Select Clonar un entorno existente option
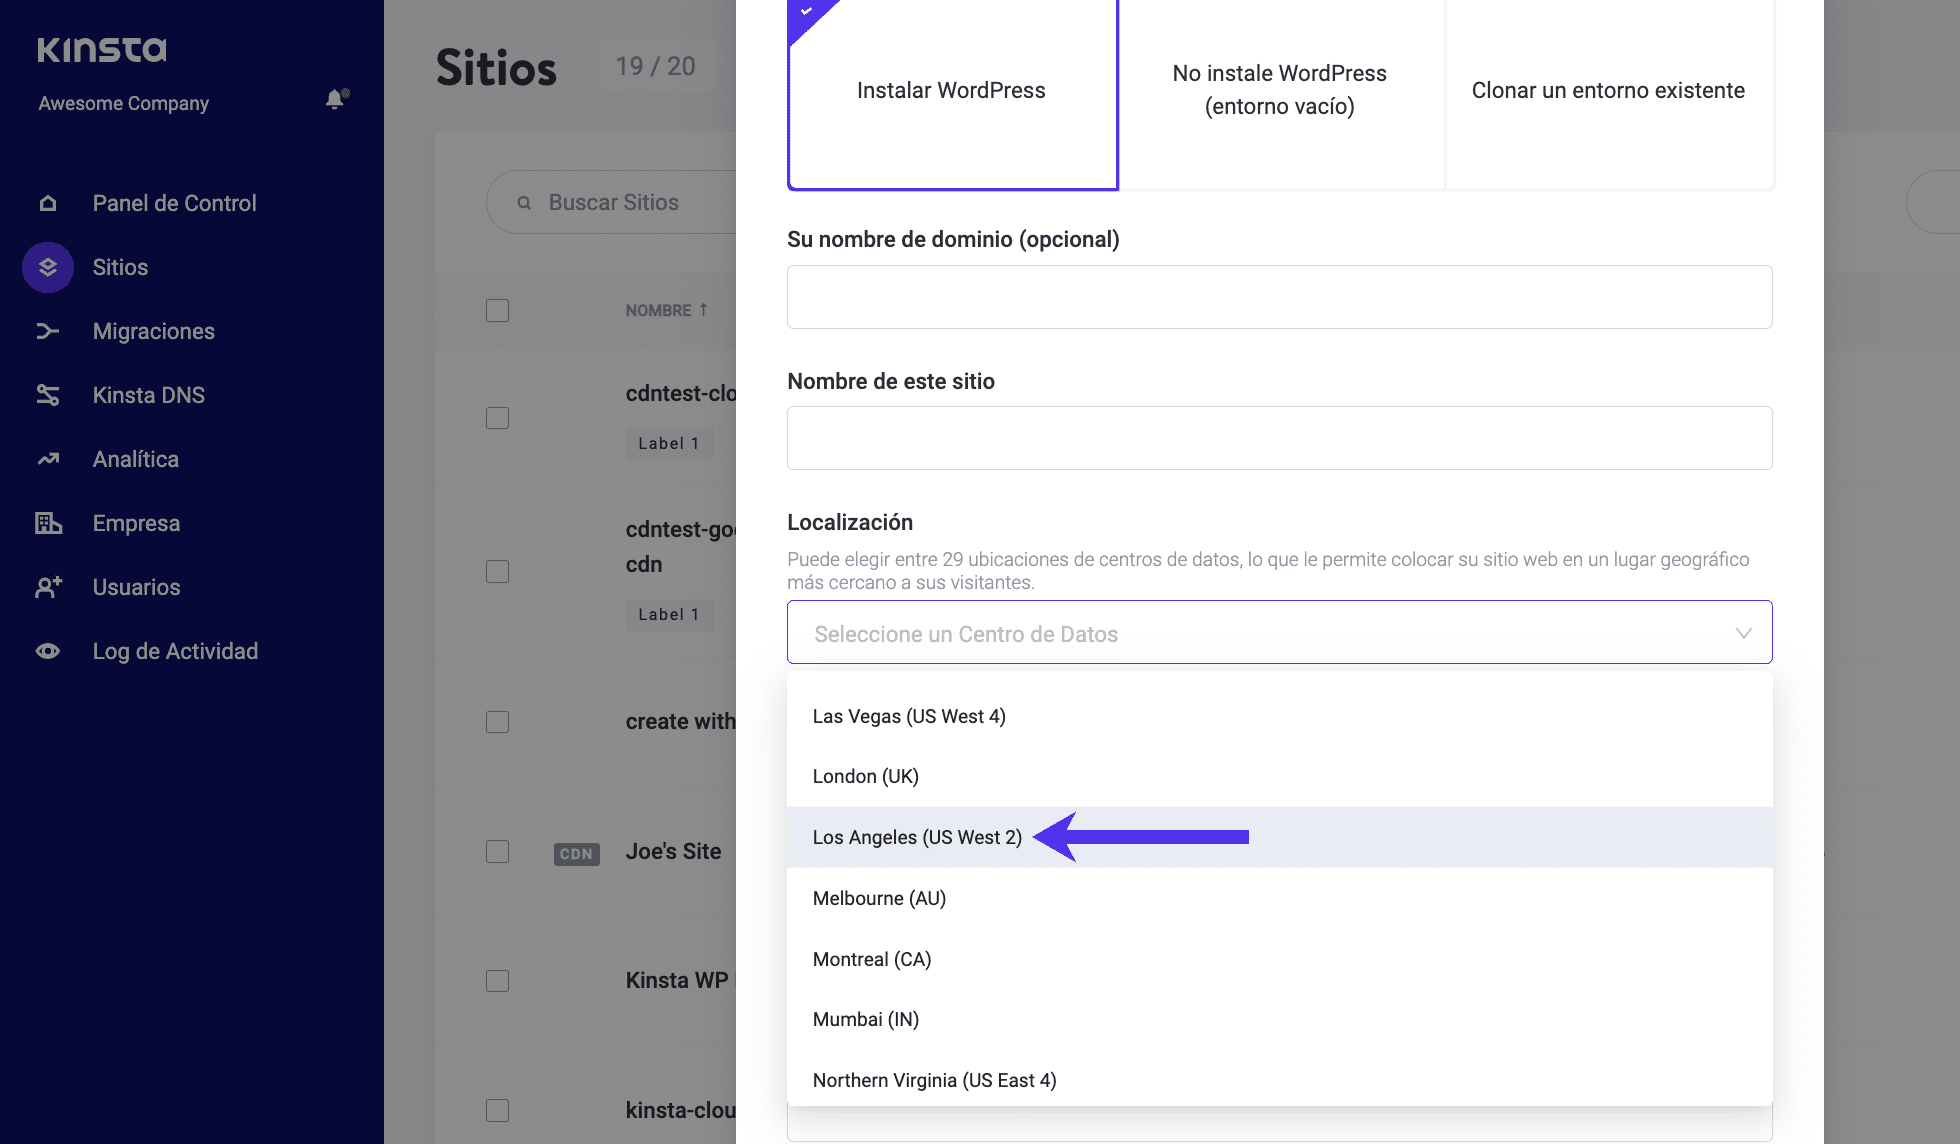1960x1144 pixels. [1608, 91]
